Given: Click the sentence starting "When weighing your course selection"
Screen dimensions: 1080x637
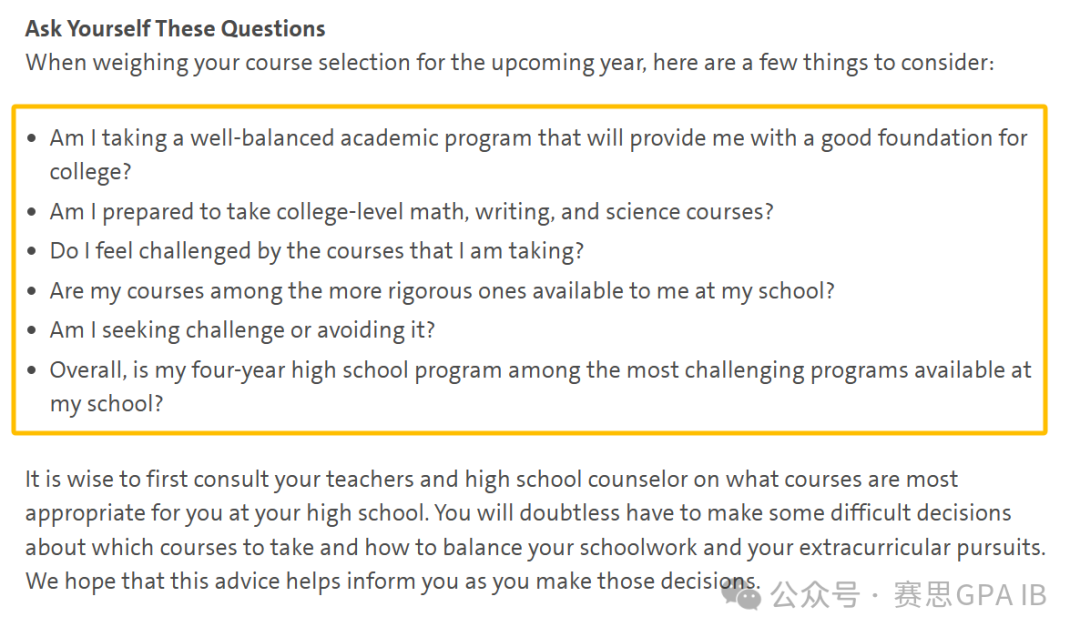Looking at the screenshot, I should [x=510, y=62].
